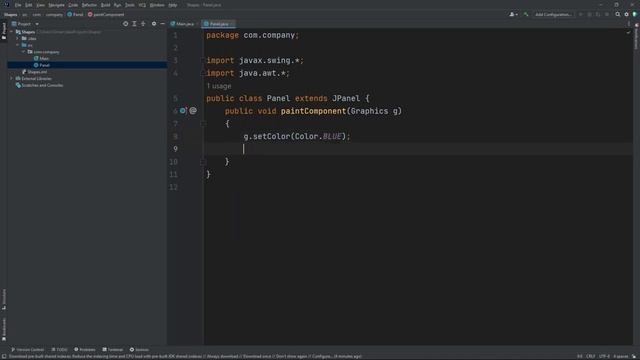Toggle fold marker at the import line
The height and width of the screenshot is (360, 640).
(203, 60)
